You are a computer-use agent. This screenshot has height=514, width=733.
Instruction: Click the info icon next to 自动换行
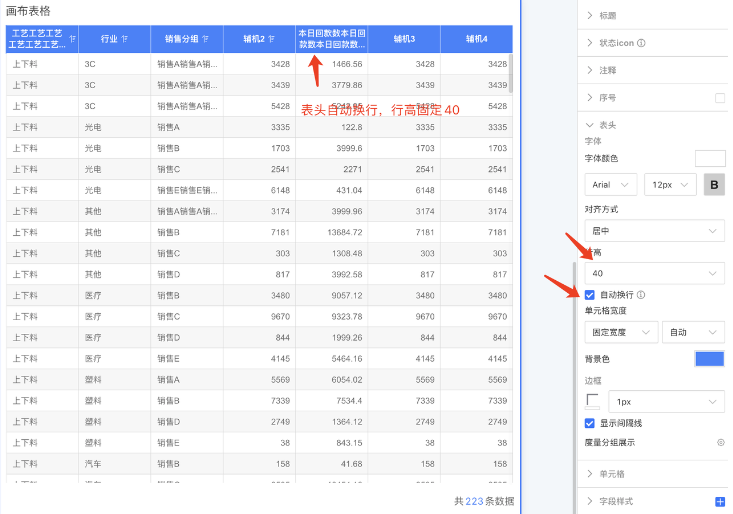tap(641, 295)
